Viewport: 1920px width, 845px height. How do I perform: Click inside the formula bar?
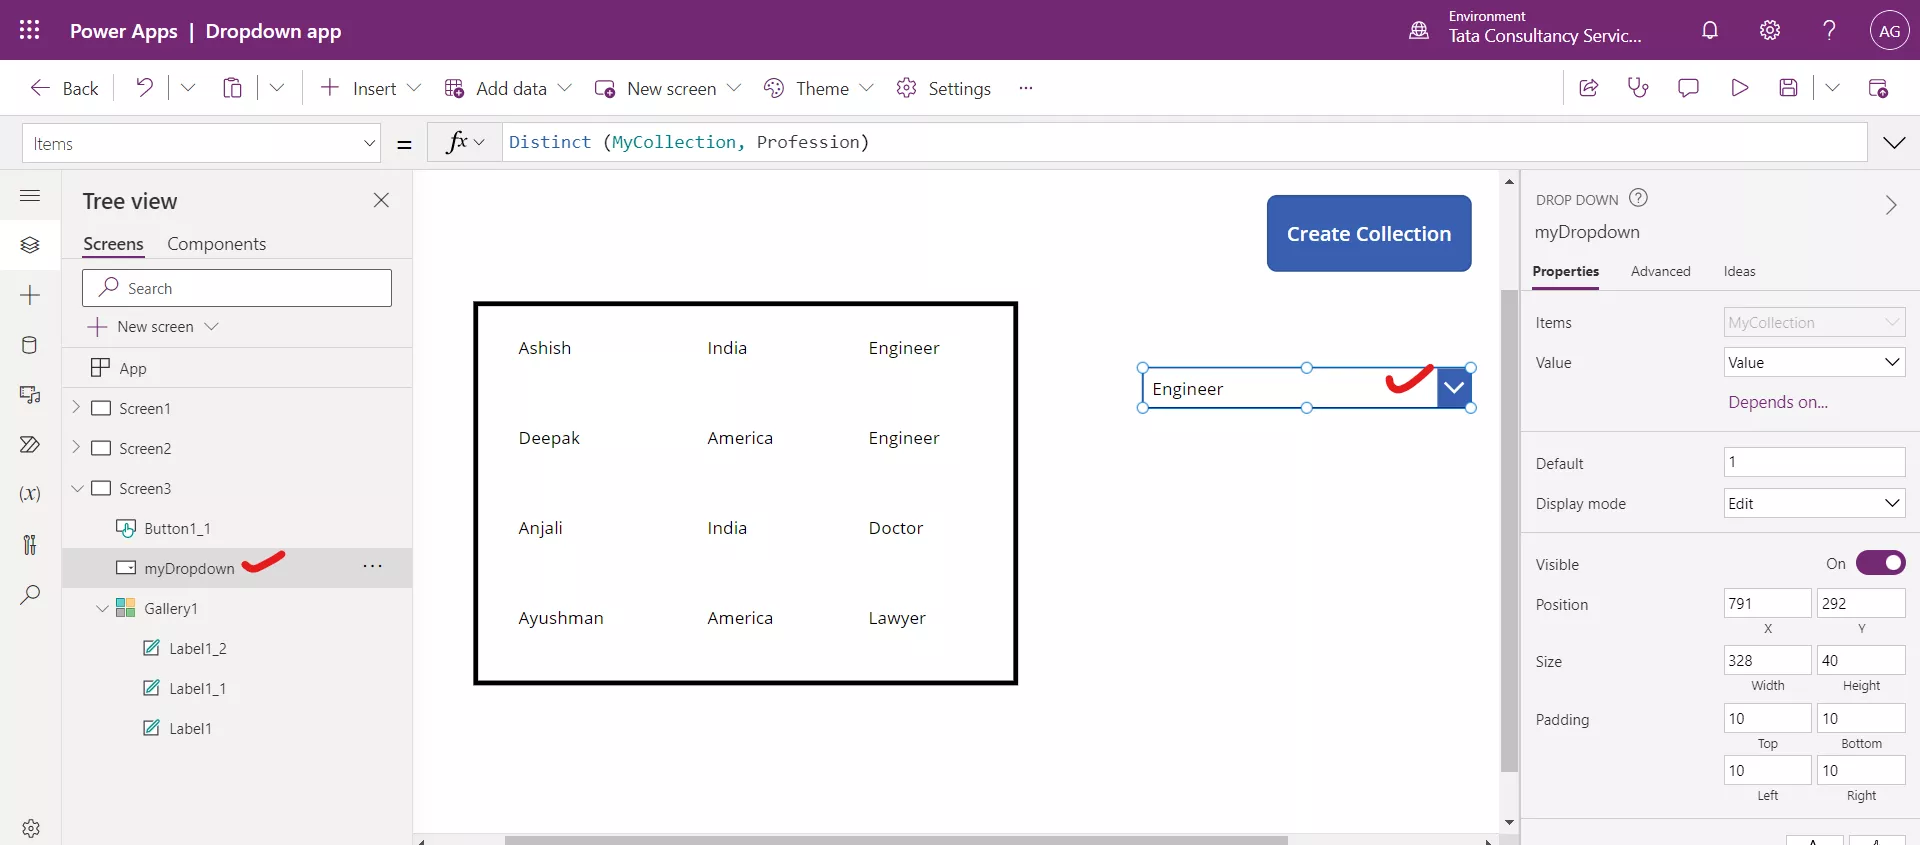coord(1184,142)
